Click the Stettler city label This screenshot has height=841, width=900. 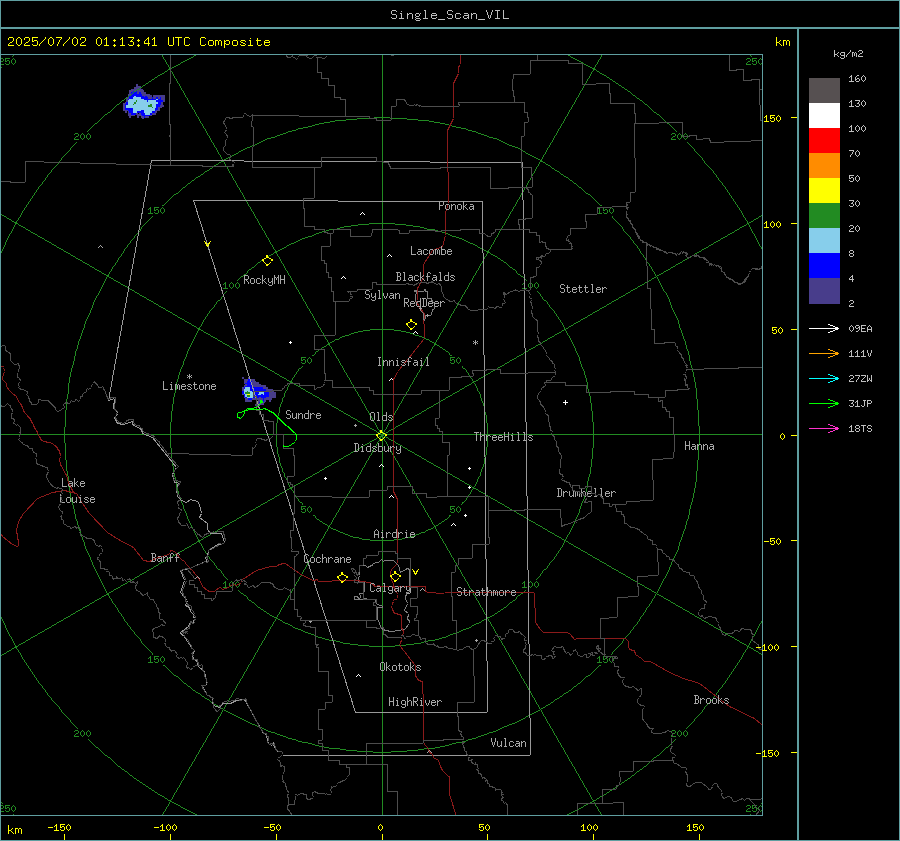tap(583, 289)
